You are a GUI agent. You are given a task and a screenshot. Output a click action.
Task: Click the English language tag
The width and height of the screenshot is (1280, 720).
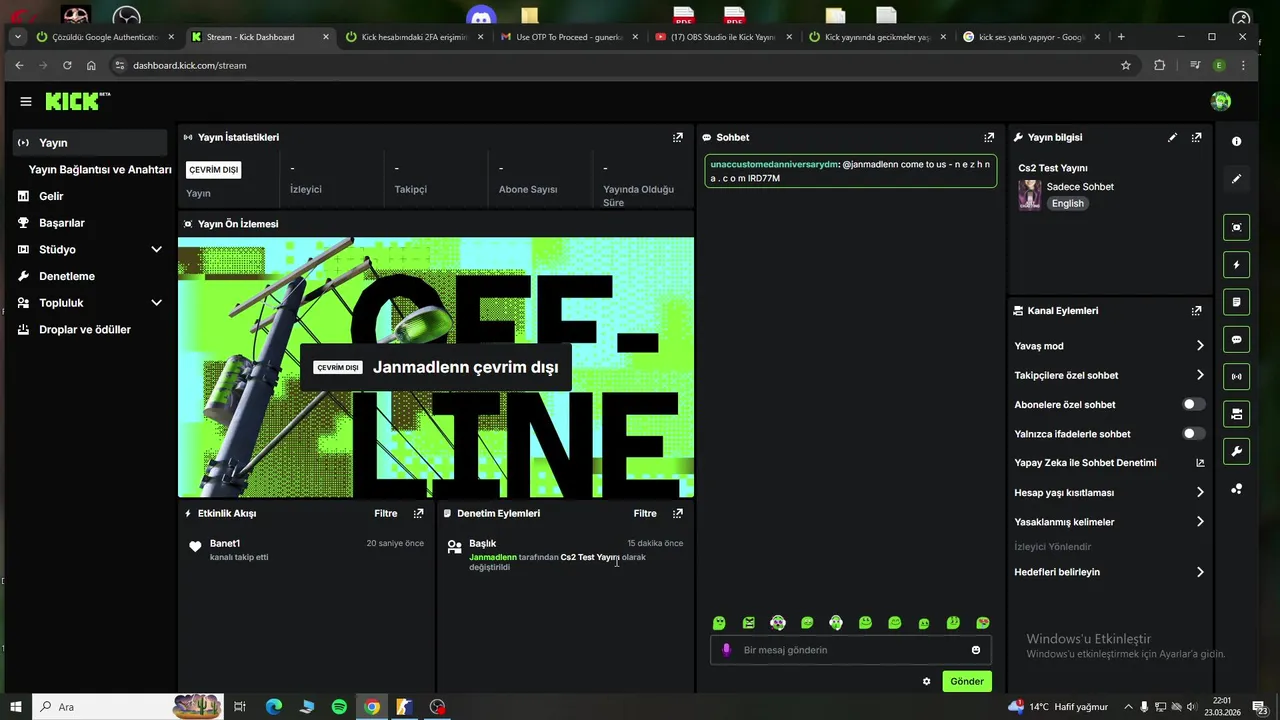click(1067, 203)
